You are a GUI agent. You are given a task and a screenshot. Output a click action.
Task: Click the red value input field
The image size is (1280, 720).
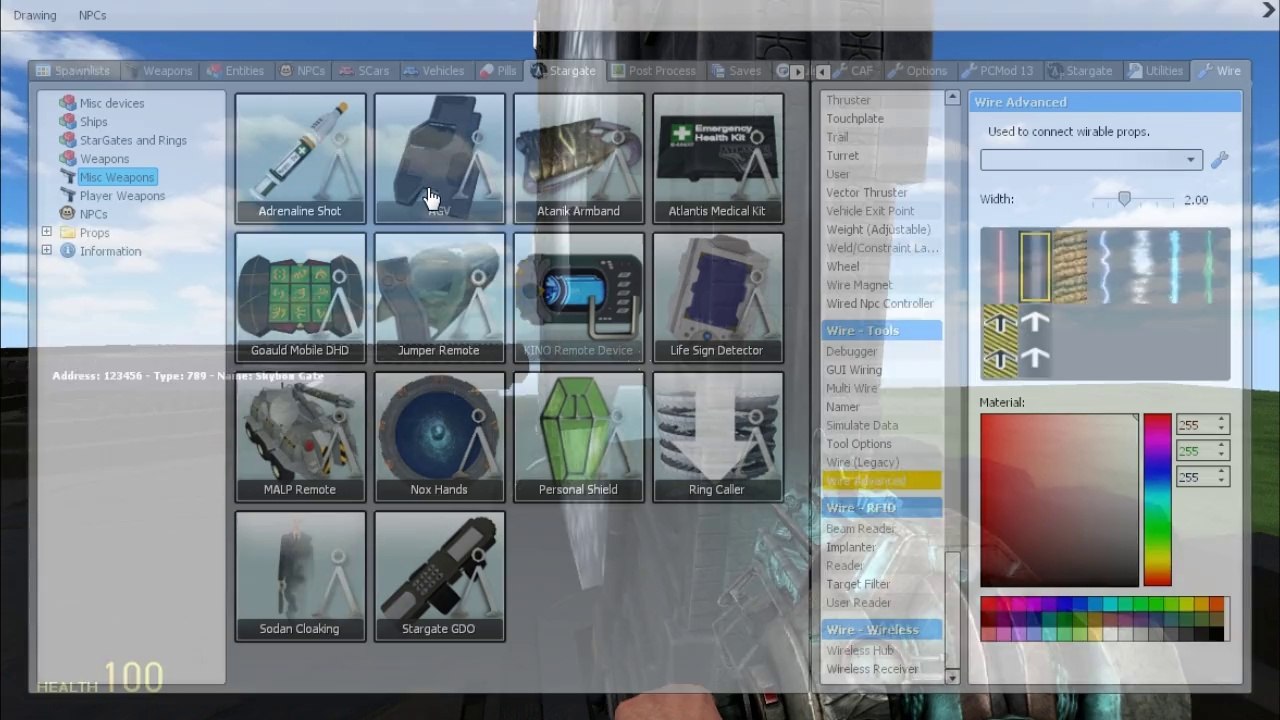[x=1196, y=425]
